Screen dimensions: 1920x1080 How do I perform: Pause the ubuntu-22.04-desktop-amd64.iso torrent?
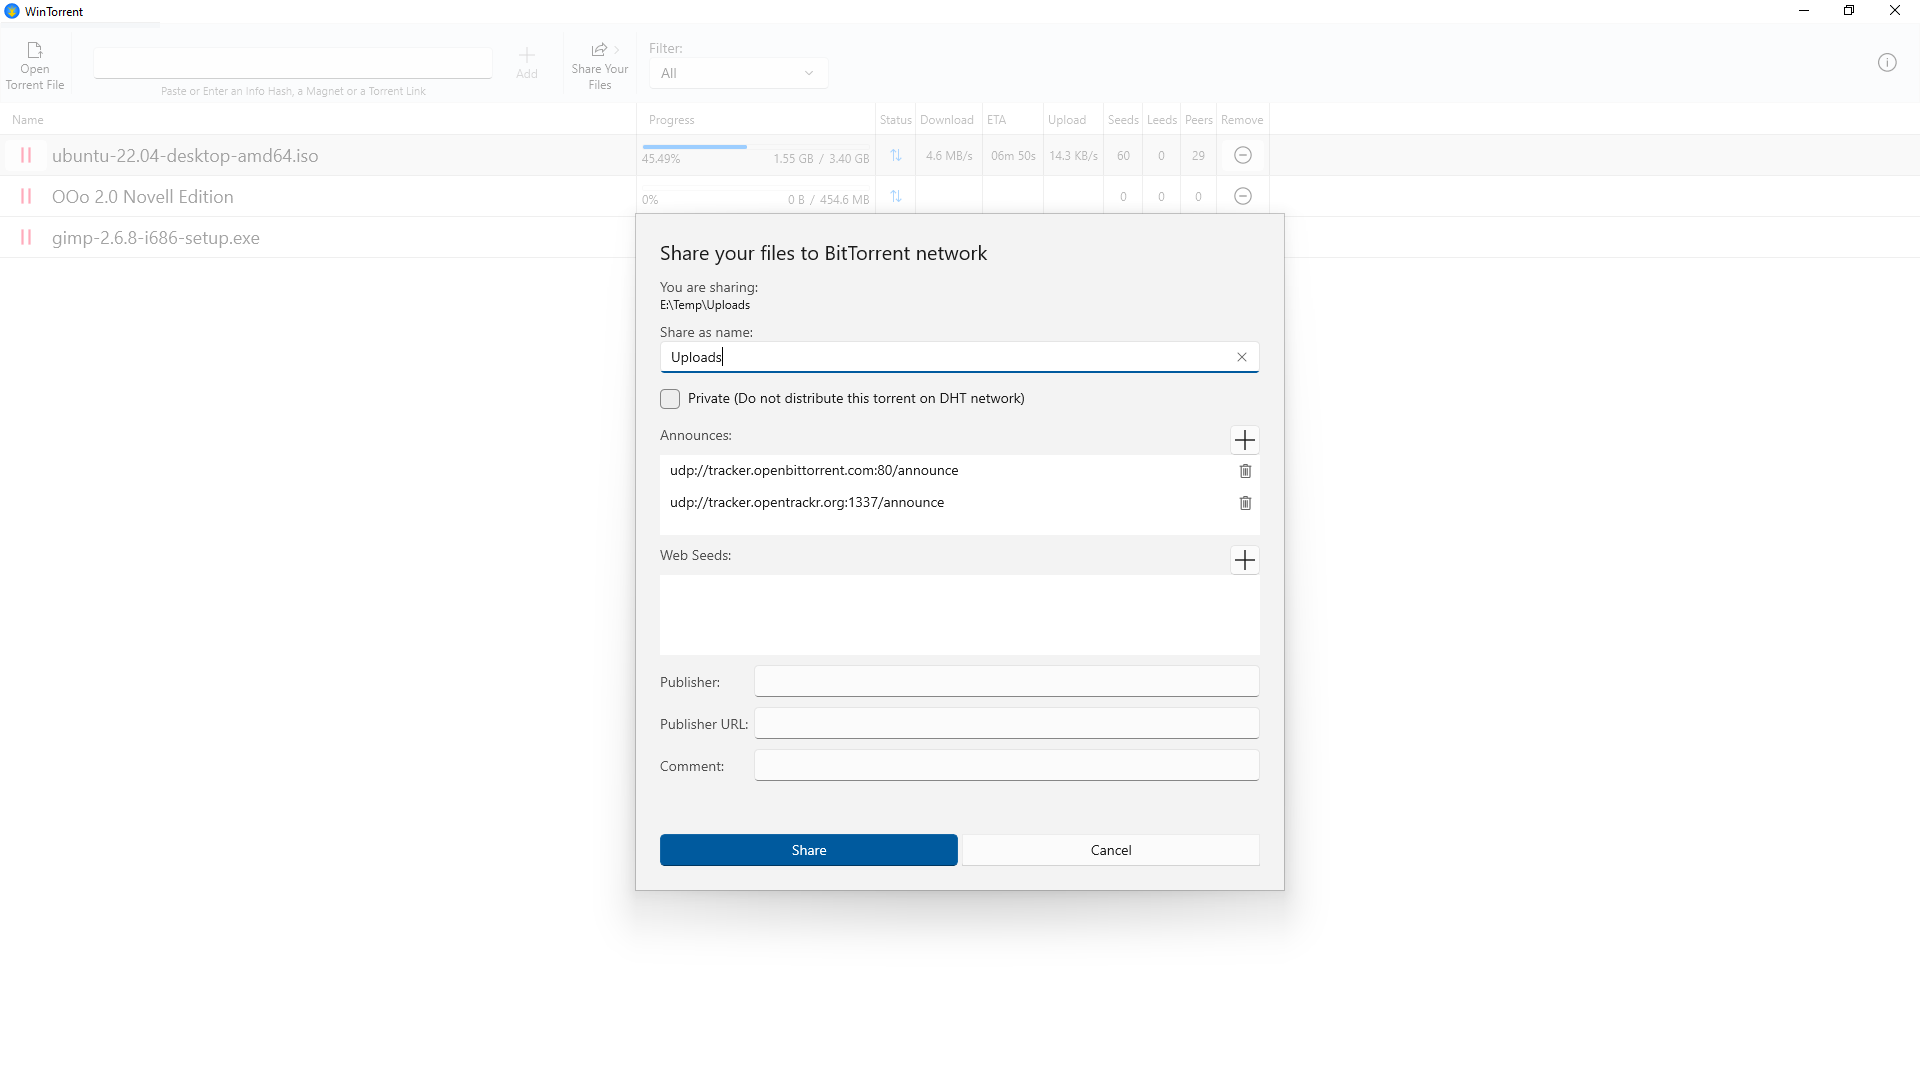pos(26,155)
